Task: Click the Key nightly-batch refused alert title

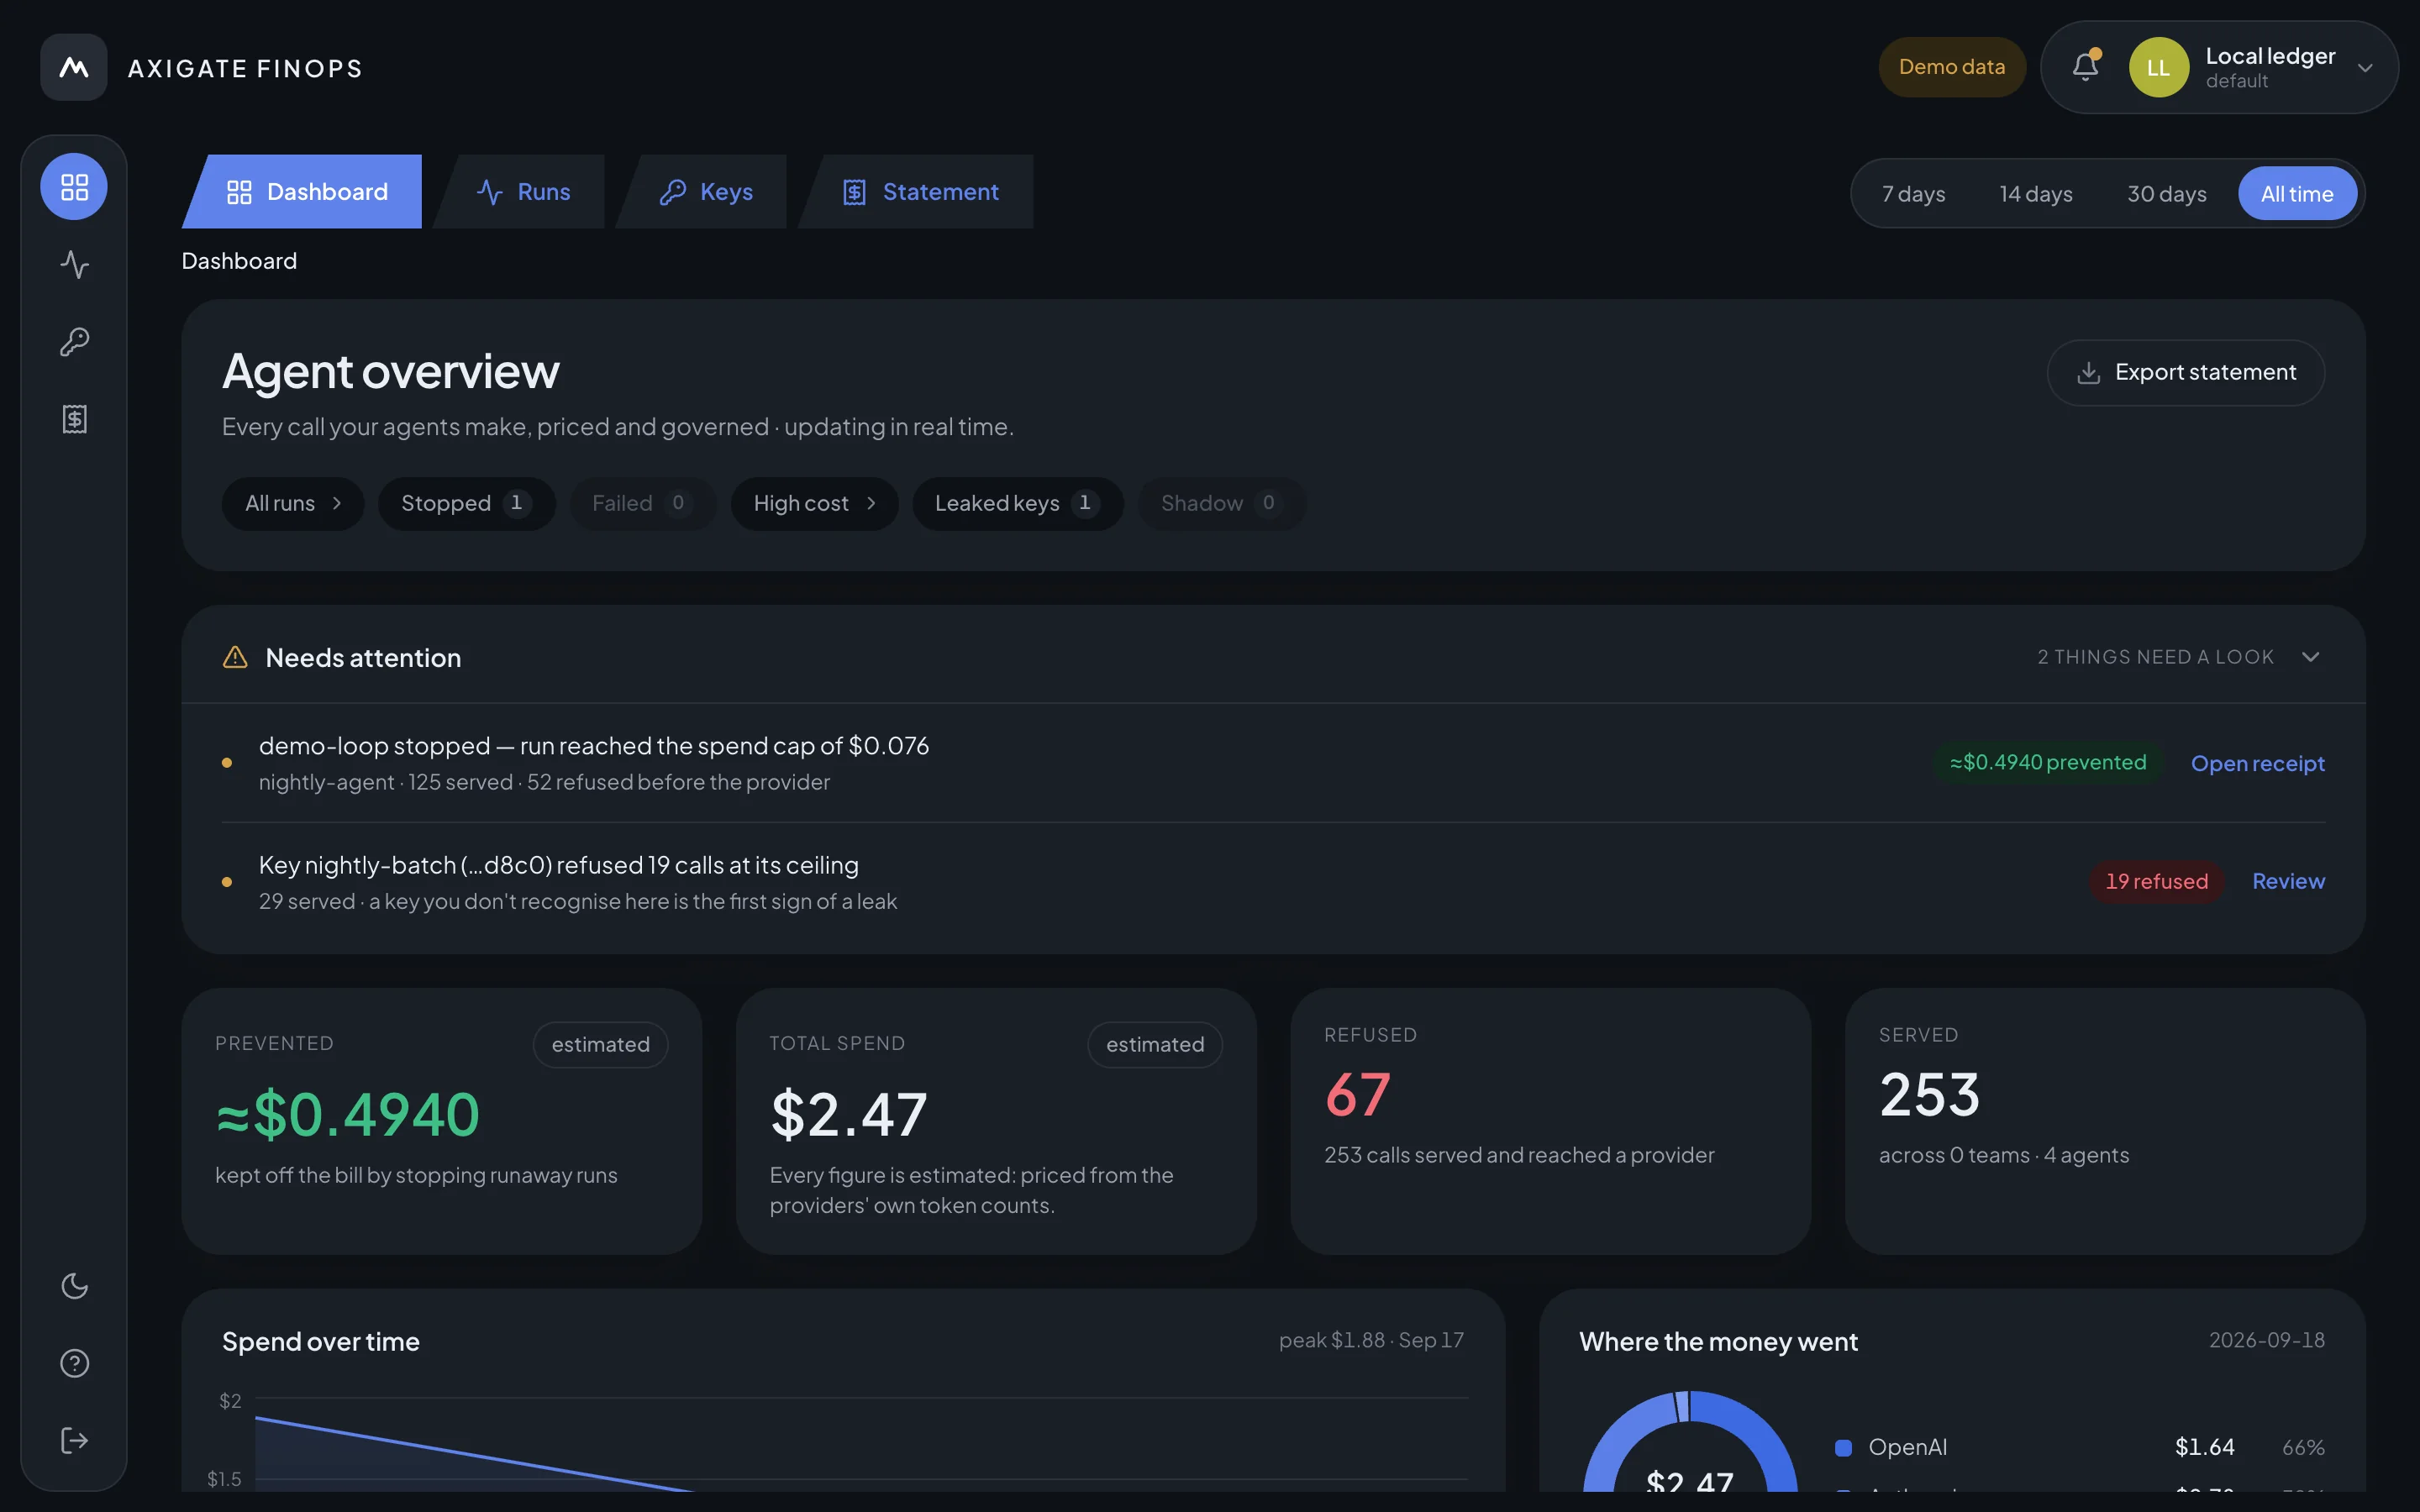Action: coord(559,865)
